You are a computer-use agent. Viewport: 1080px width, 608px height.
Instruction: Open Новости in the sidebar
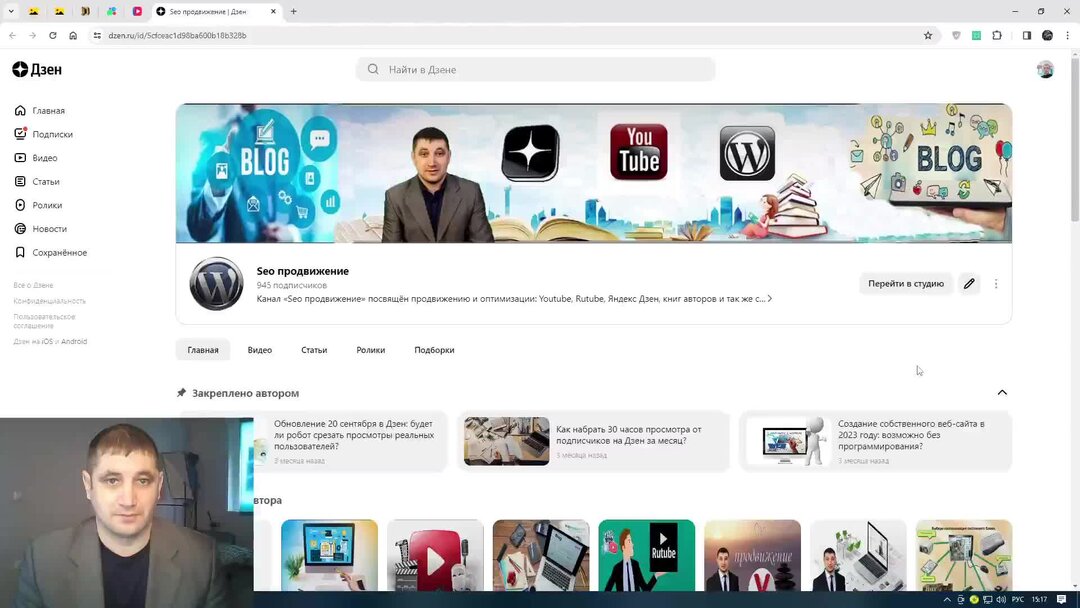click(x=41, y=229)
